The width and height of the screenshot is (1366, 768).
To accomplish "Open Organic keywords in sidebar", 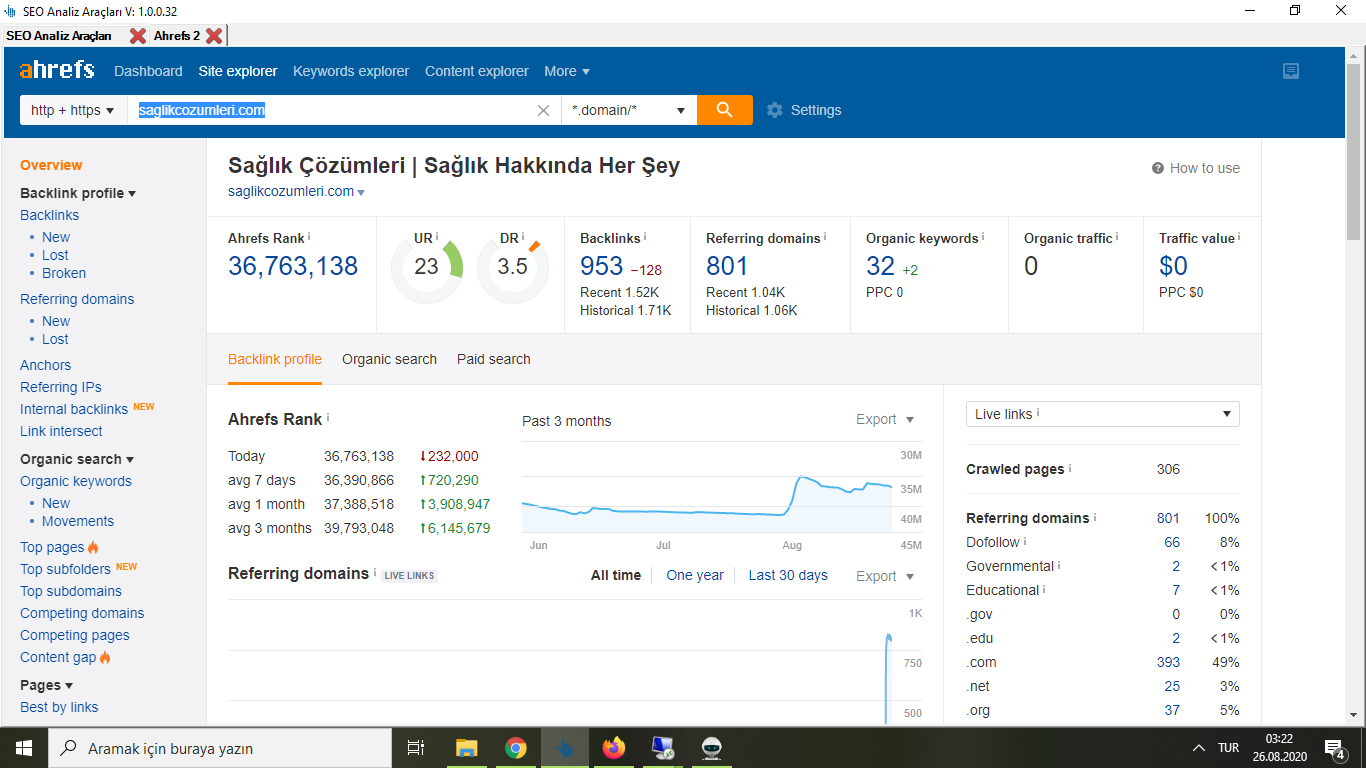I will [76, 481].
